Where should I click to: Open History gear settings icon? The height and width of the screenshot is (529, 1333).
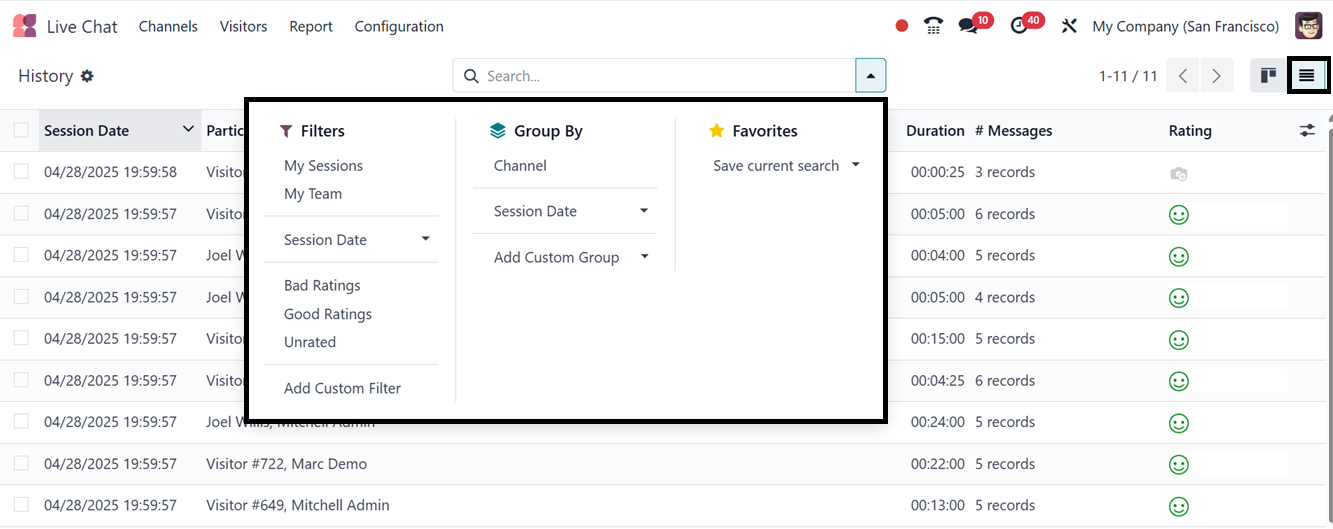[87, 76]
